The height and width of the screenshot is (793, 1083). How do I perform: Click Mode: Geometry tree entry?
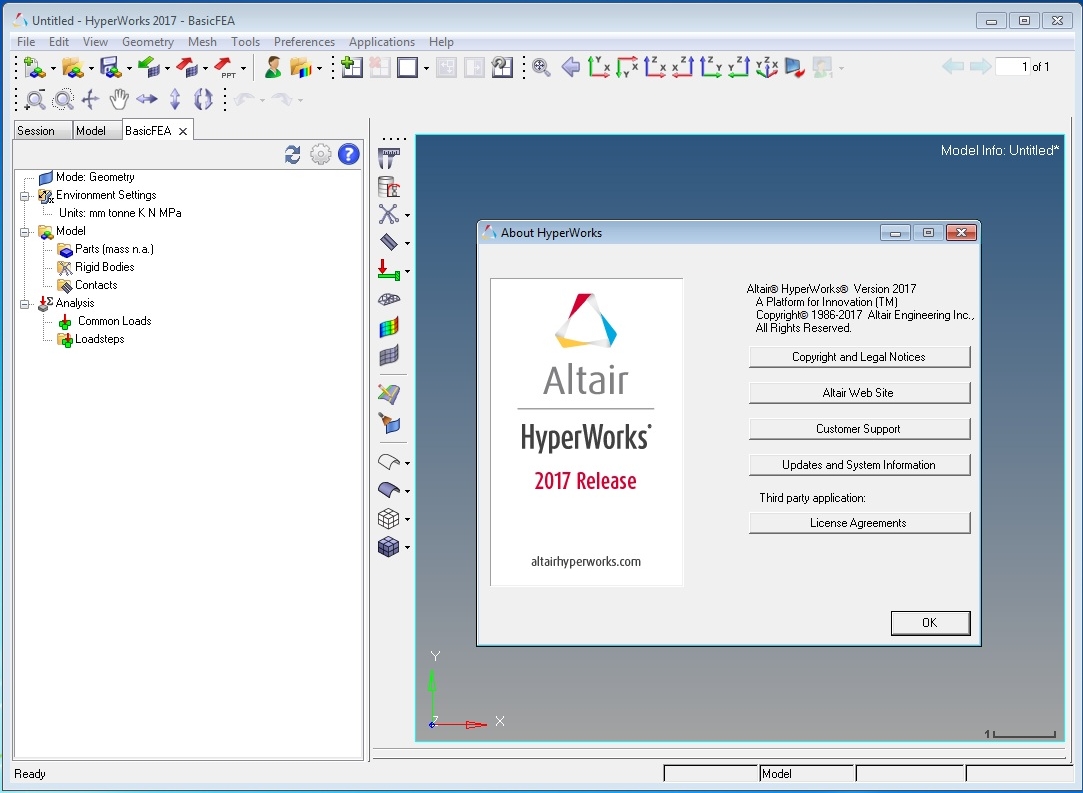pos(95,177)
